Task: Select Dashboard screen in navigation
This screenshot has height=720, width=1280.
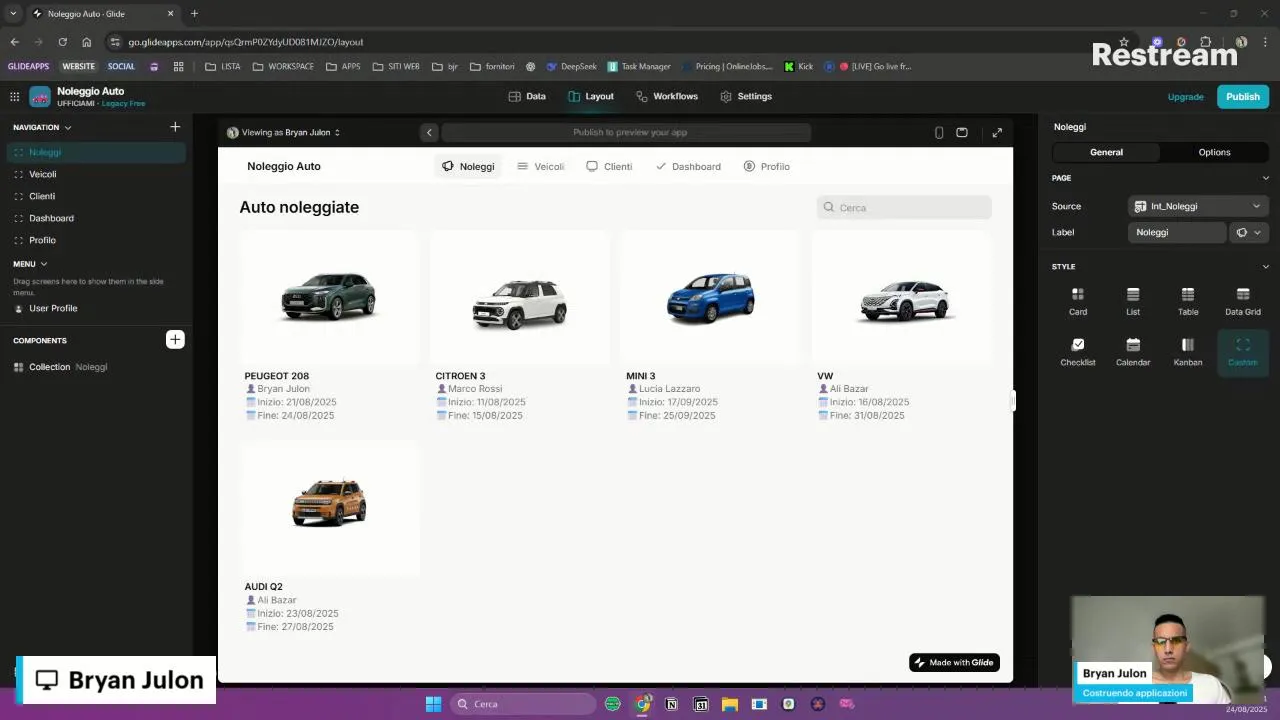Action: point(96,218)
